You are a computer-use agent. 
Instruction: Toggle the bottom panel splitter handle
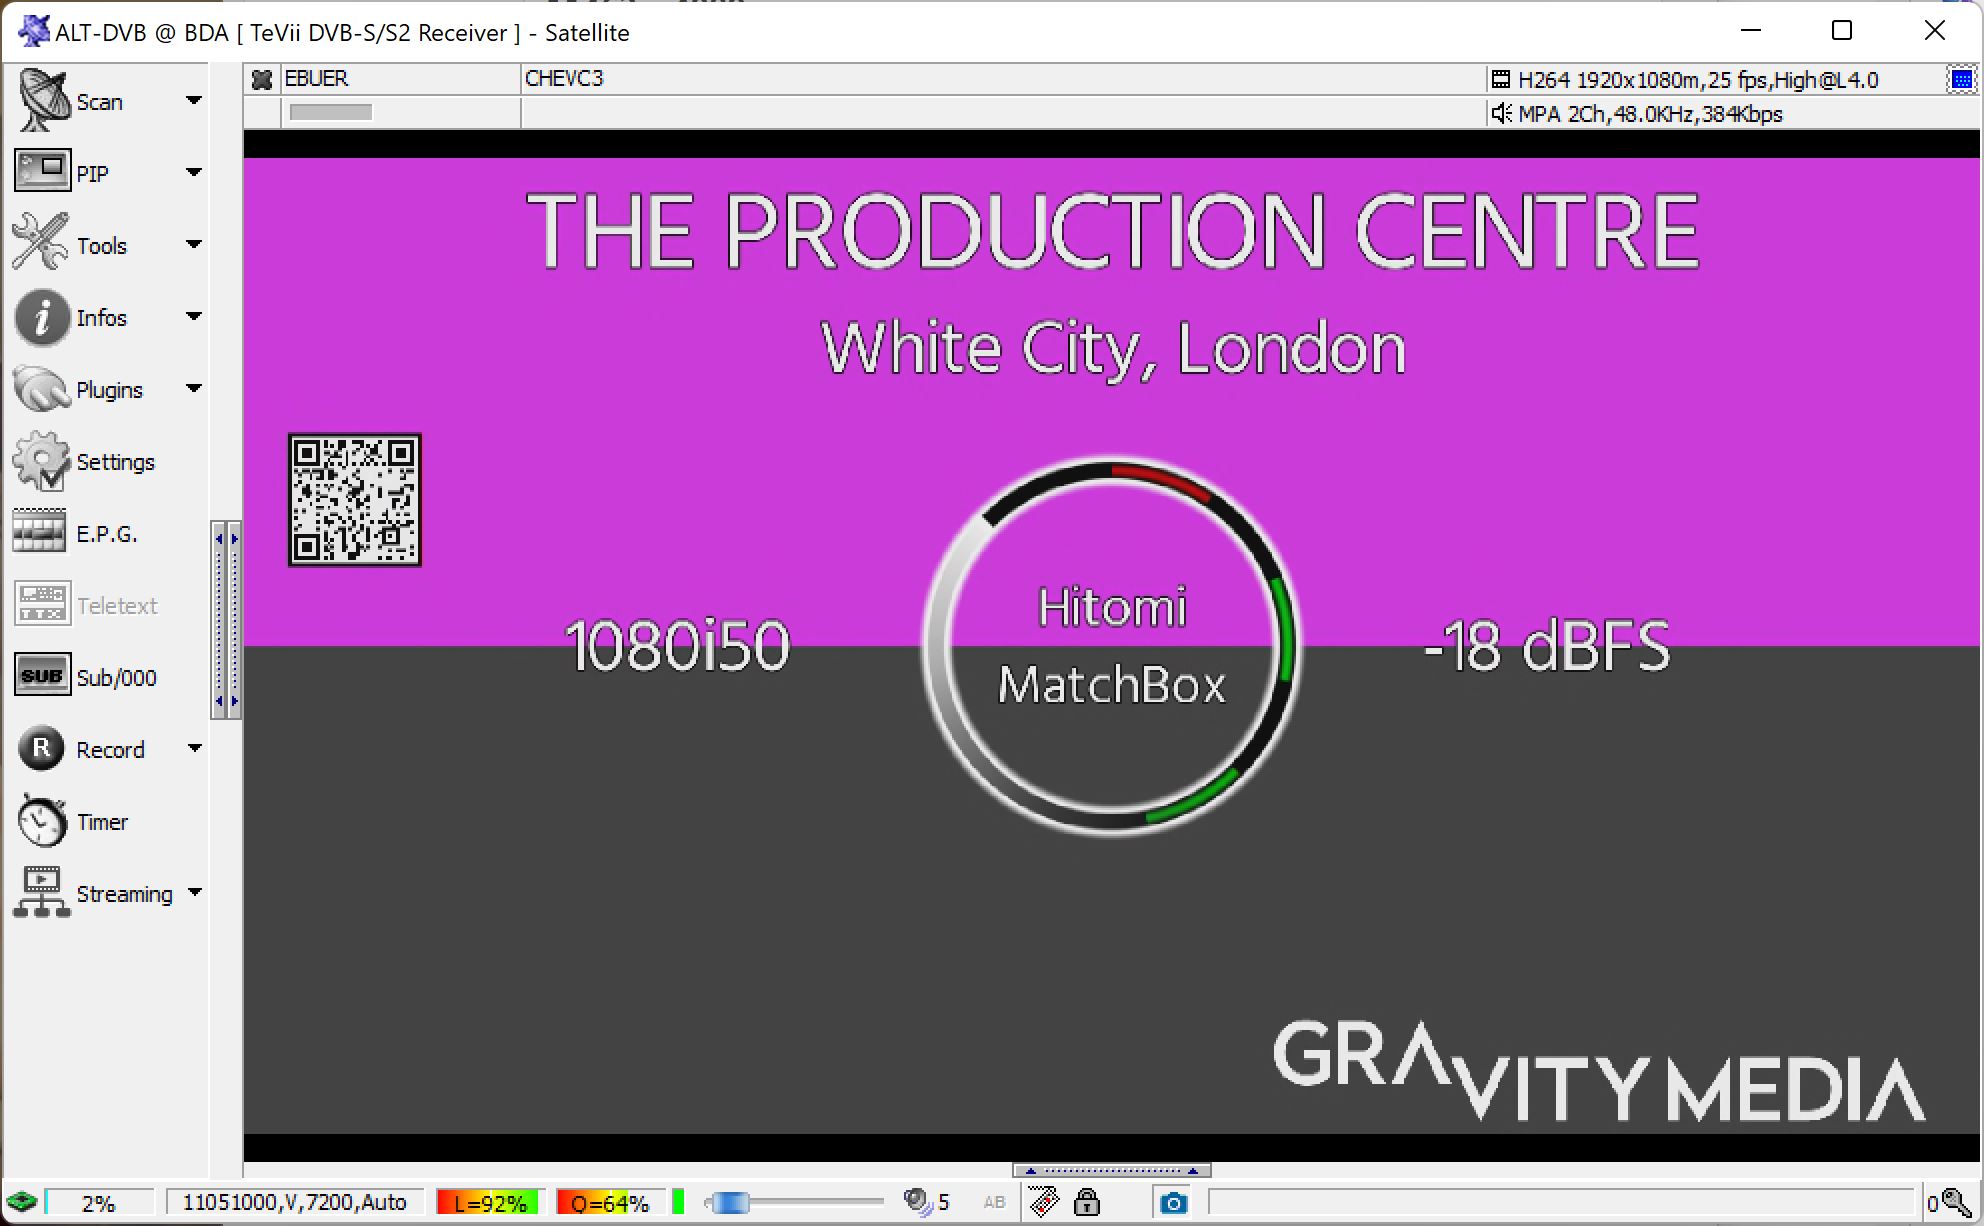coord(1111,1170)
